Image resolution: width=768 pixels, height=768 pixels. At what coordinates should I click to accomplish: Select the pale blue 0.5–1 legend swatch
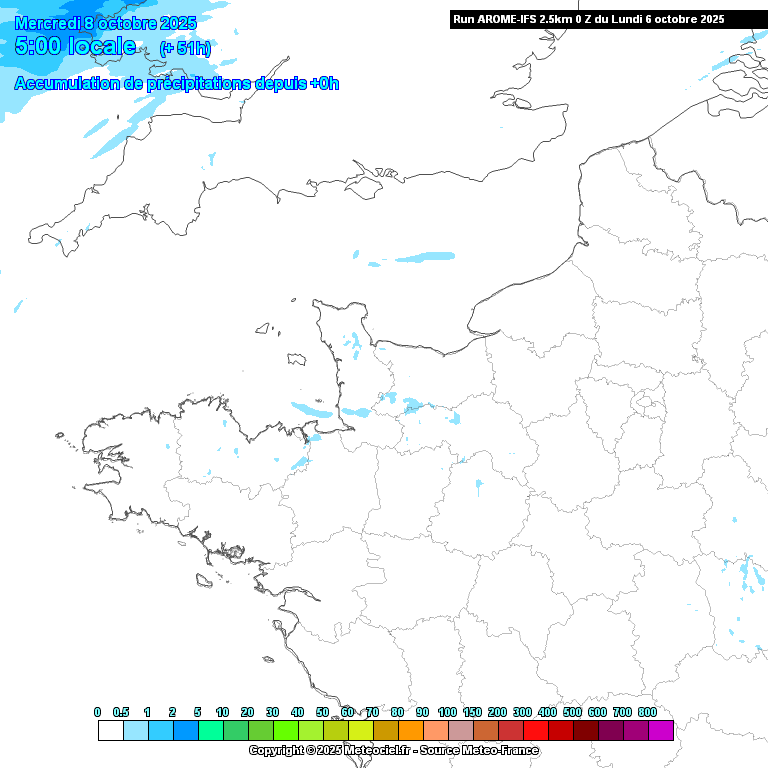[x=135, y=730]
